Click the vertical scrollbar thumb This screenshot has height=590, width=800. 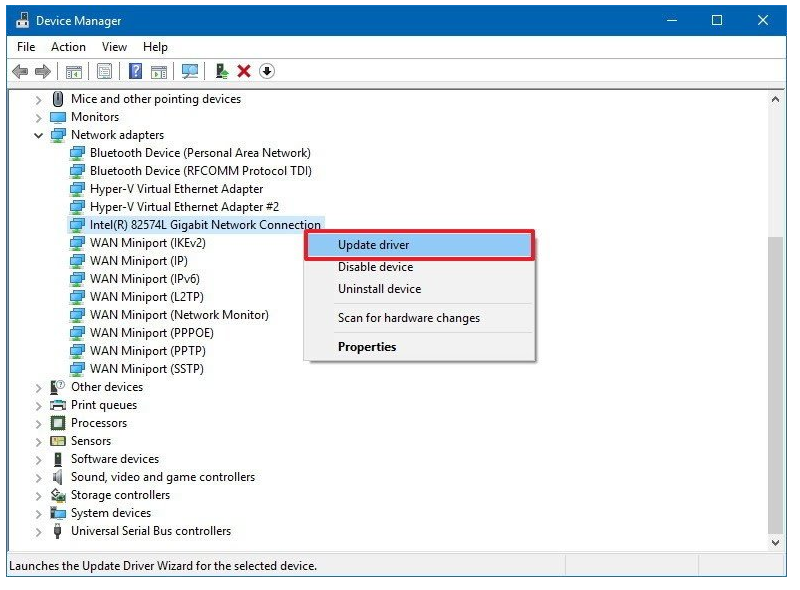(776, 385)
